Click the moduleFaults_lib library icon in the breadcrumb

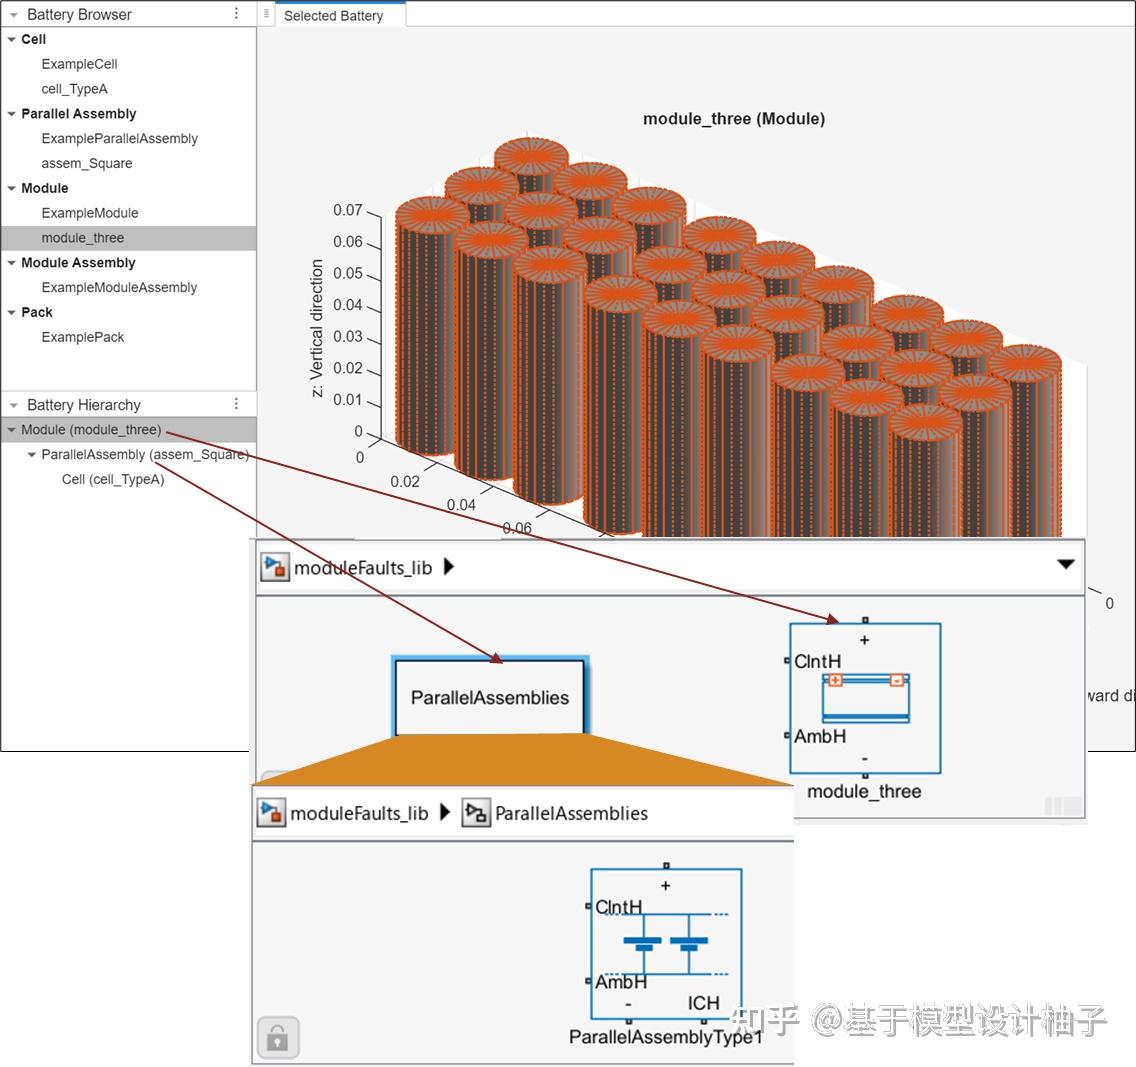[273, 567]
